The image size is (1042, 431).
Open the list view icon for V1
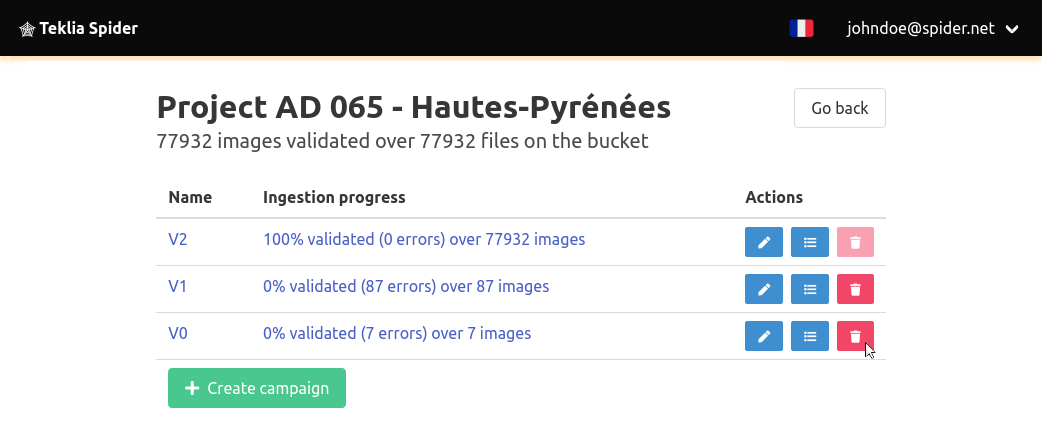click(x=810, y=289)
